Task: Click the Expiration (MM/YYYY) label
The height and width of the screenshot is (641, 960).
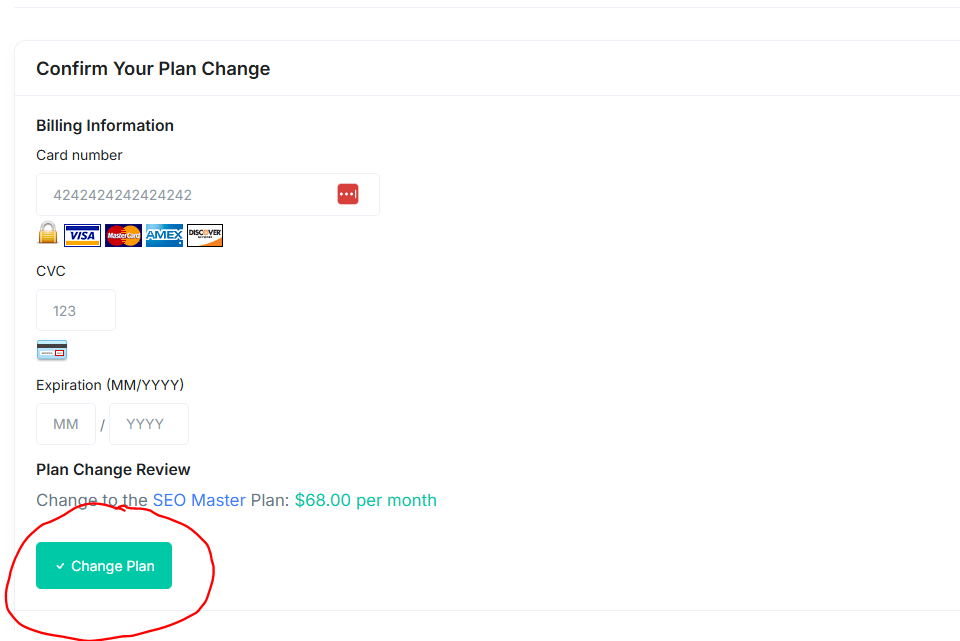Action: pos(110,385)
